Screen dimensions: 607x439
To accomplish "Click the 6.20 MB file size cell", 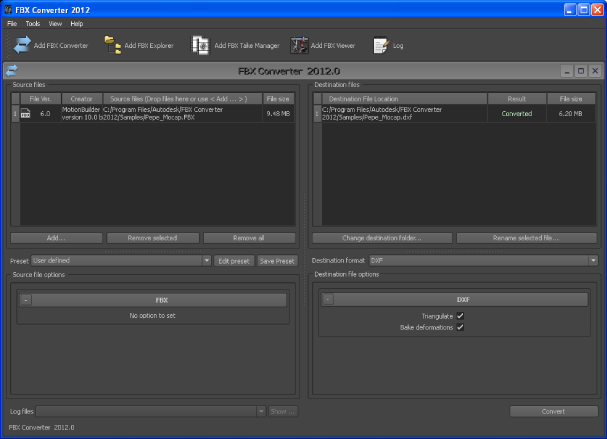I will [571, 113].
